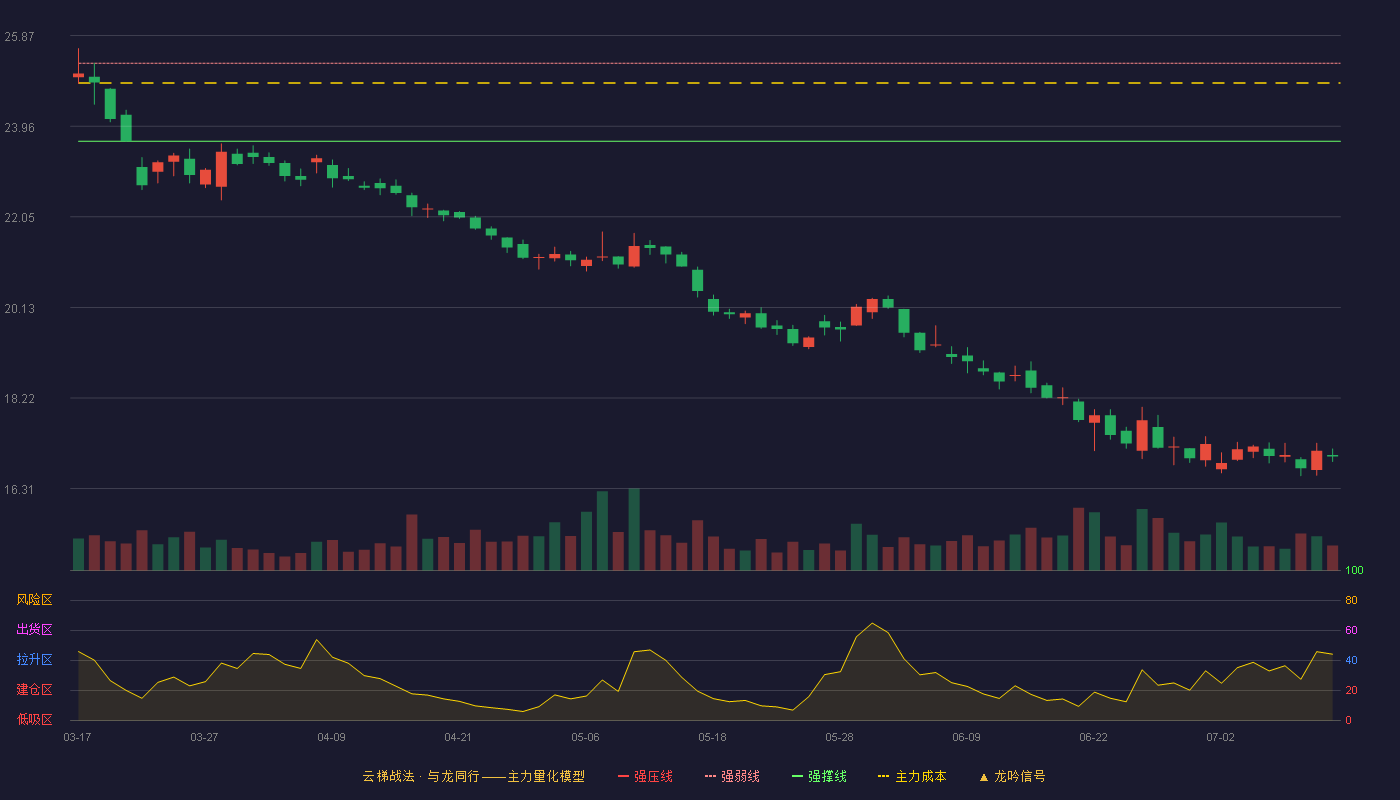
Task: Click the 06-22 date label
Action: click(1093, 737)
